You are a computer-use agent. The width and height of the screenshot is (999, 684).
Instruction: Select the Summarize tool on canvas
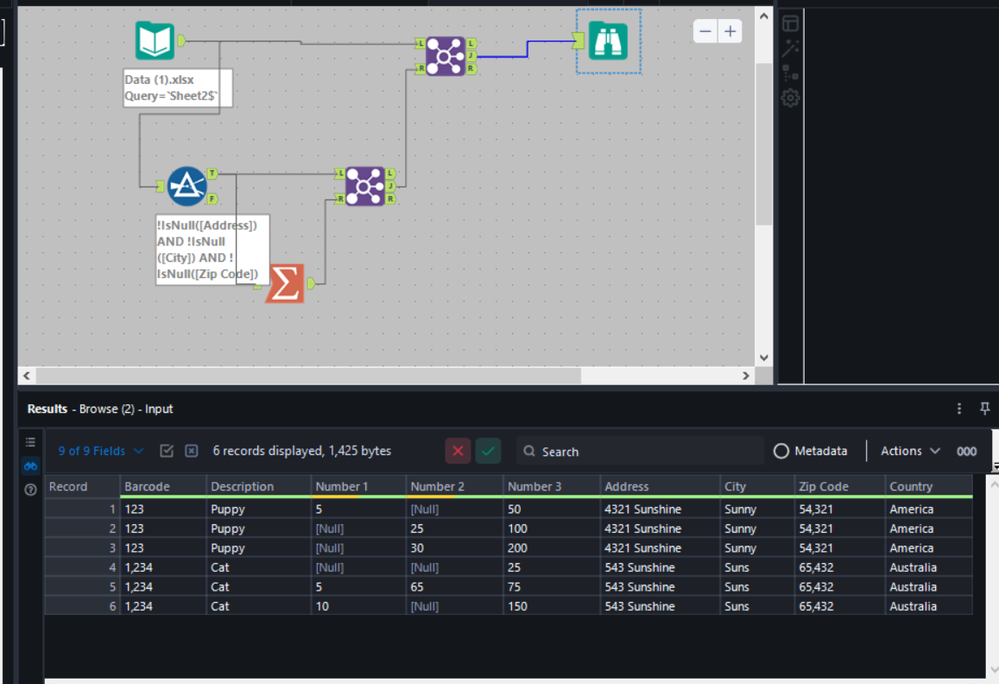285,283
